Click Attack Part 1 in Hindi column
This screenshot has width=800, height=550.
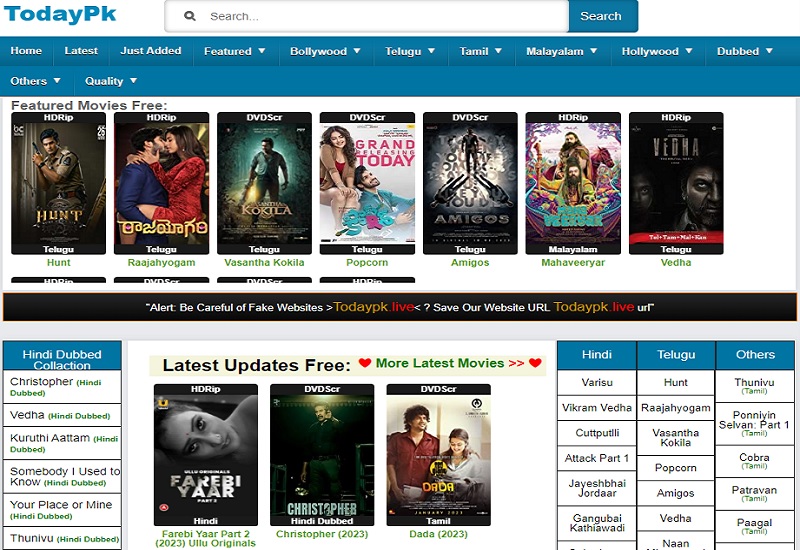click(x=597, y=458)
